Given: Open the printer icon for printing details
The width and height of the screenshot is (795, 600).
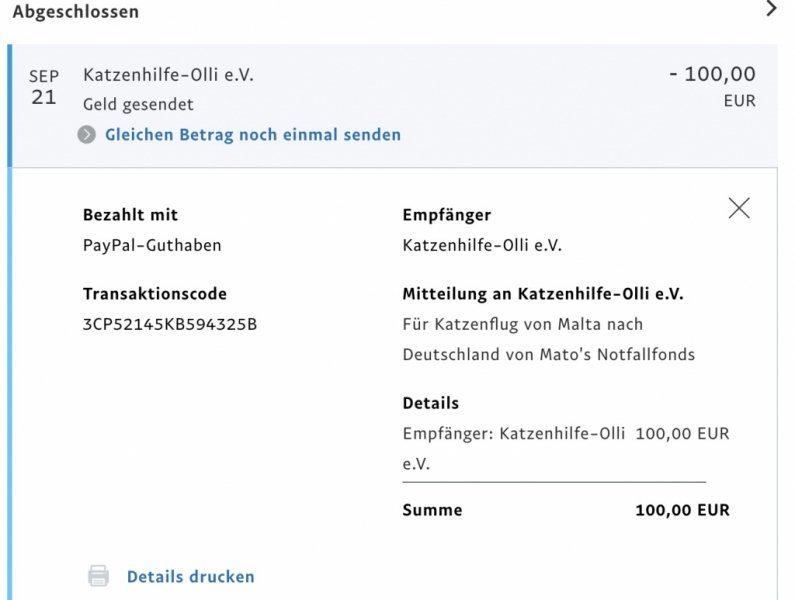Looking at the screenshot, I should pos(98,576).
